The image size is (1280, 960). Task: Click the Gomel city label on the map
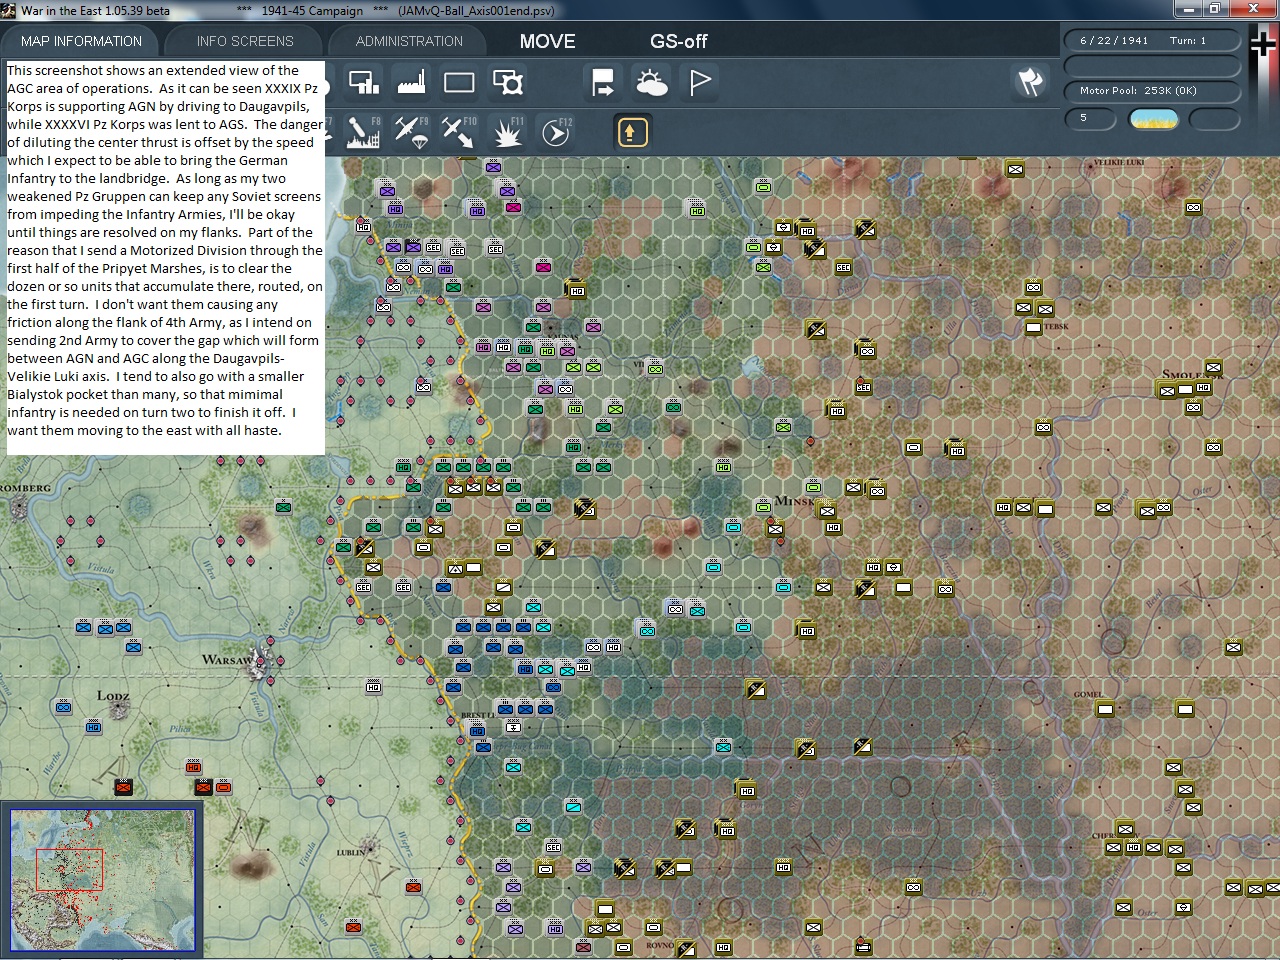1088,694
